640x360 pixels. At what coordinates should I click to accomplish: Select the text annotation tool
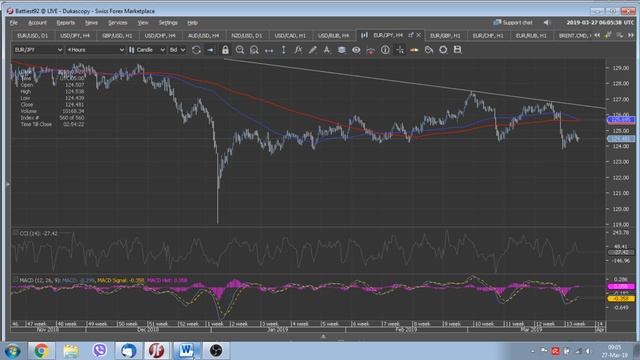click(x=327, y=50)
